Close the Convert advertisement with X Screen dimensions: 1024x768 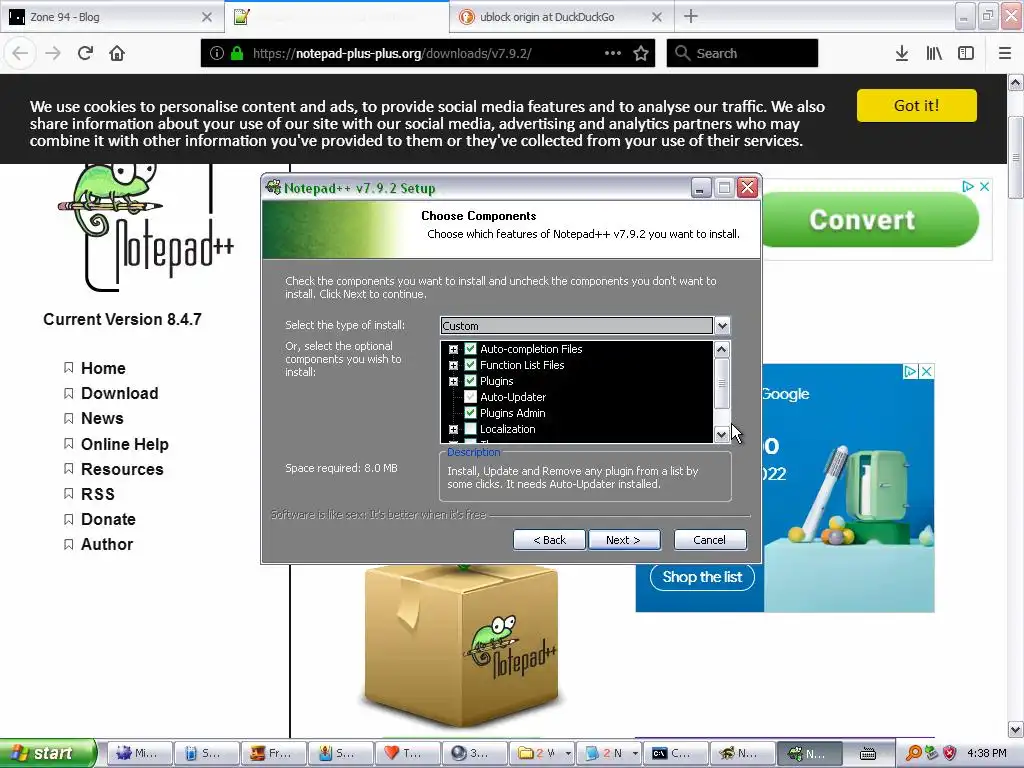(x=984, y=187)
